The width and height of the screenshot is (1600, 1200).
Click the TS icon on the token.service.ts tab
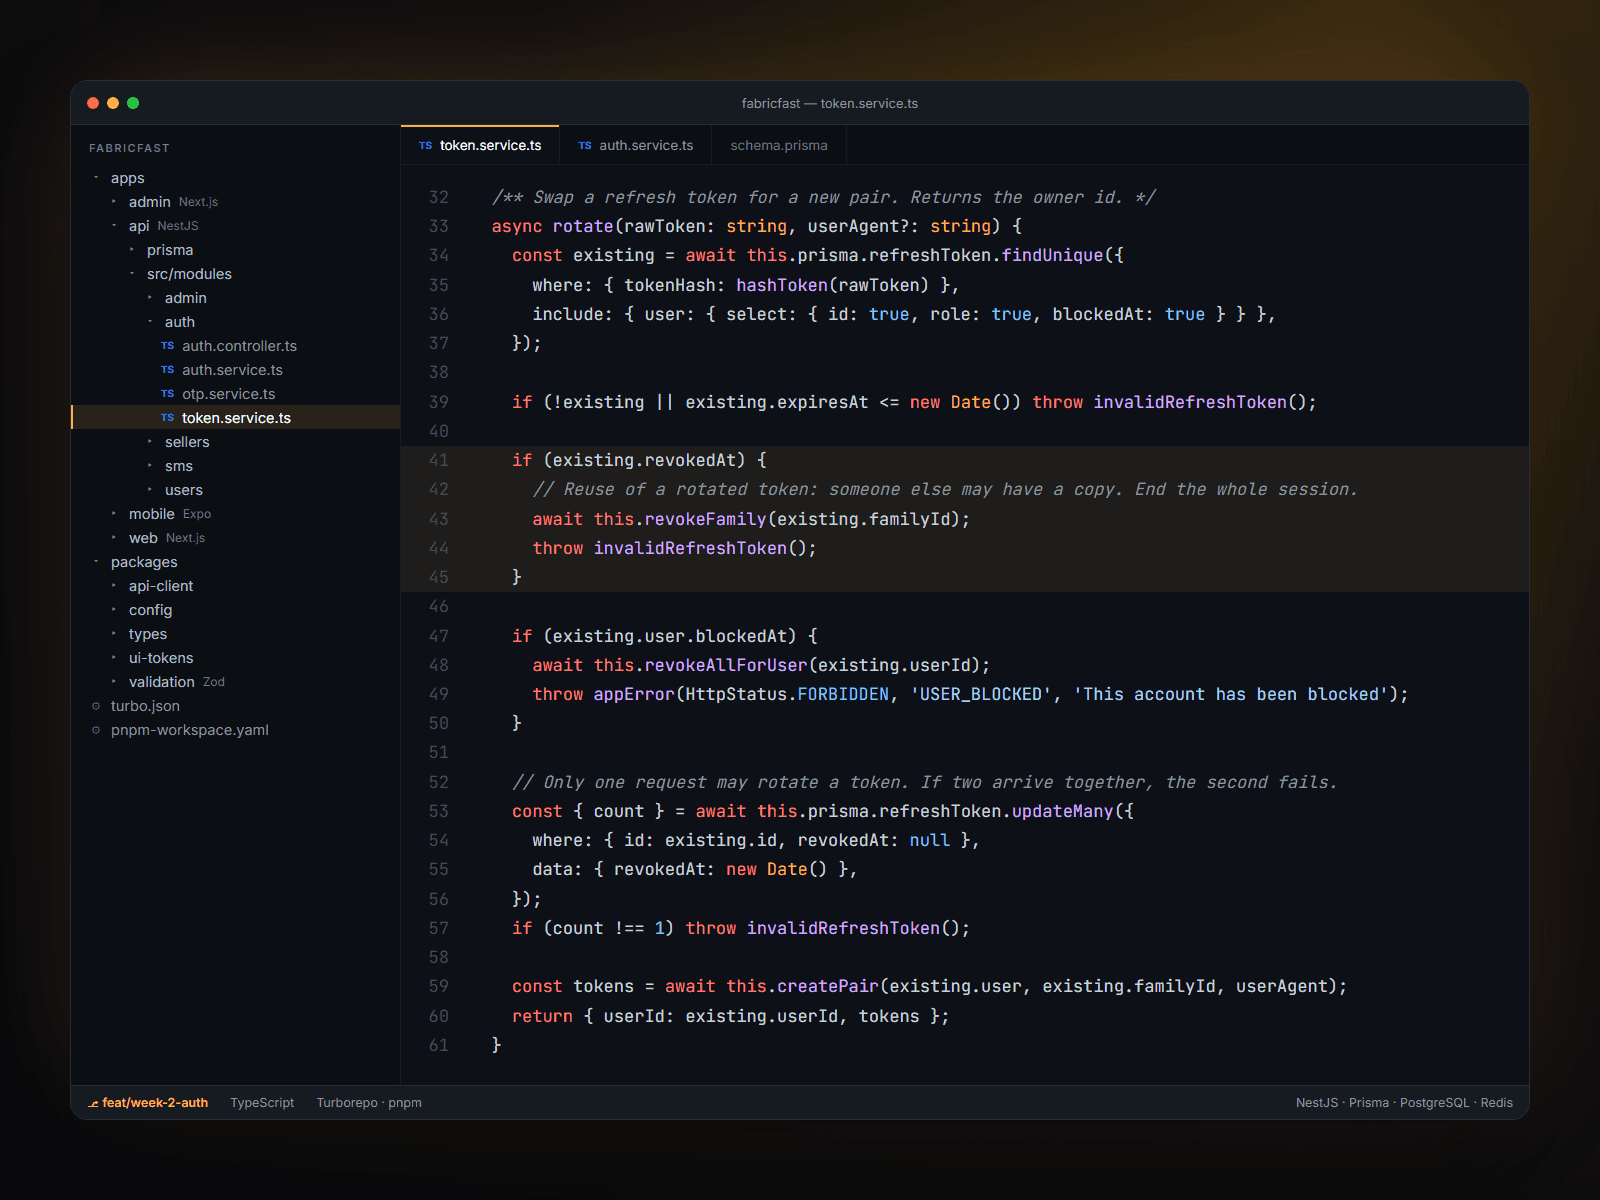coord(425,146)
